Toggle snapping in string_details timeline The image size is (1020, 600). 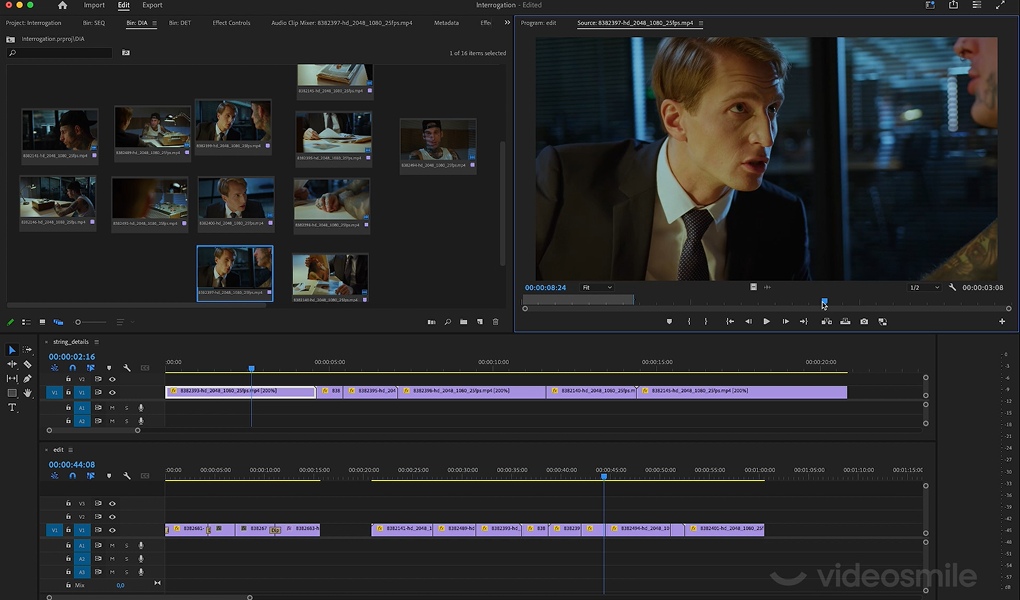72,368
